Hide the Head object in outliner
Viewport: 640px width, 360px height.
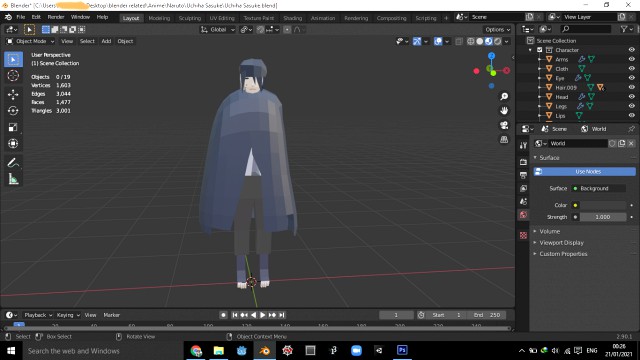[631, 97]
